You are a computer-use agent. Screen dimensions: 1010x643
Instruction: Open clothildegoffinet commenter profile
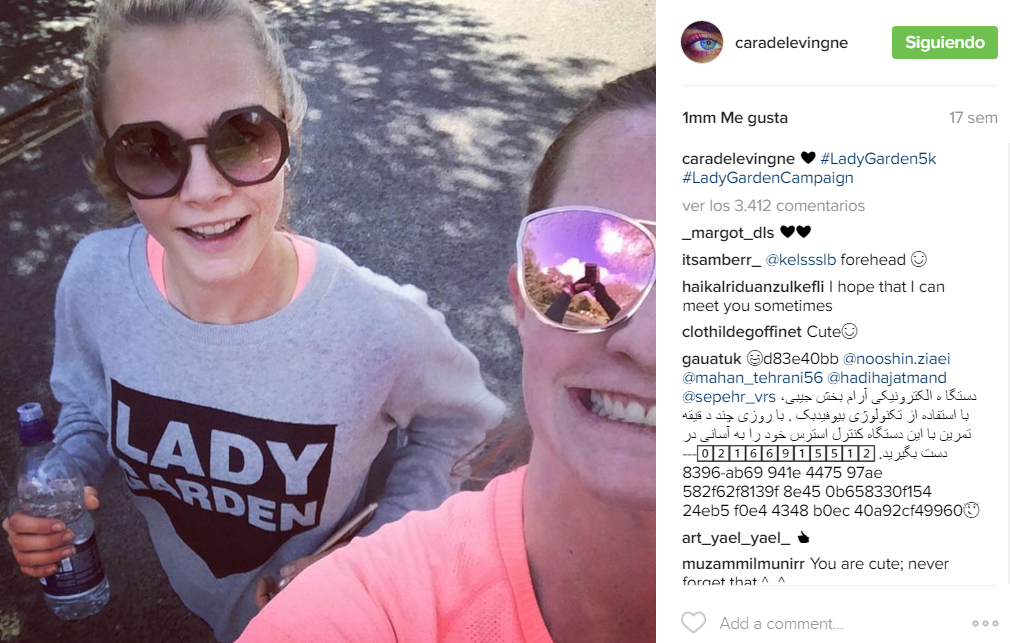(x=742, y=332)
